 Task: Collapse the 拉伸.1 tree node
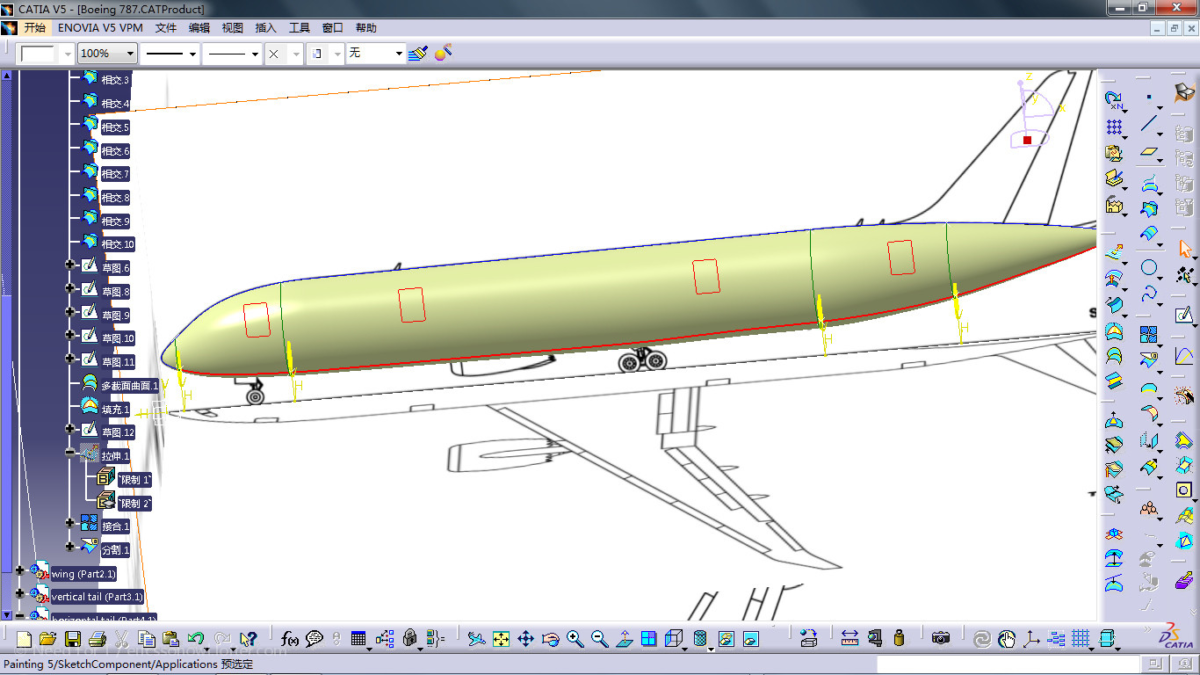70,453
